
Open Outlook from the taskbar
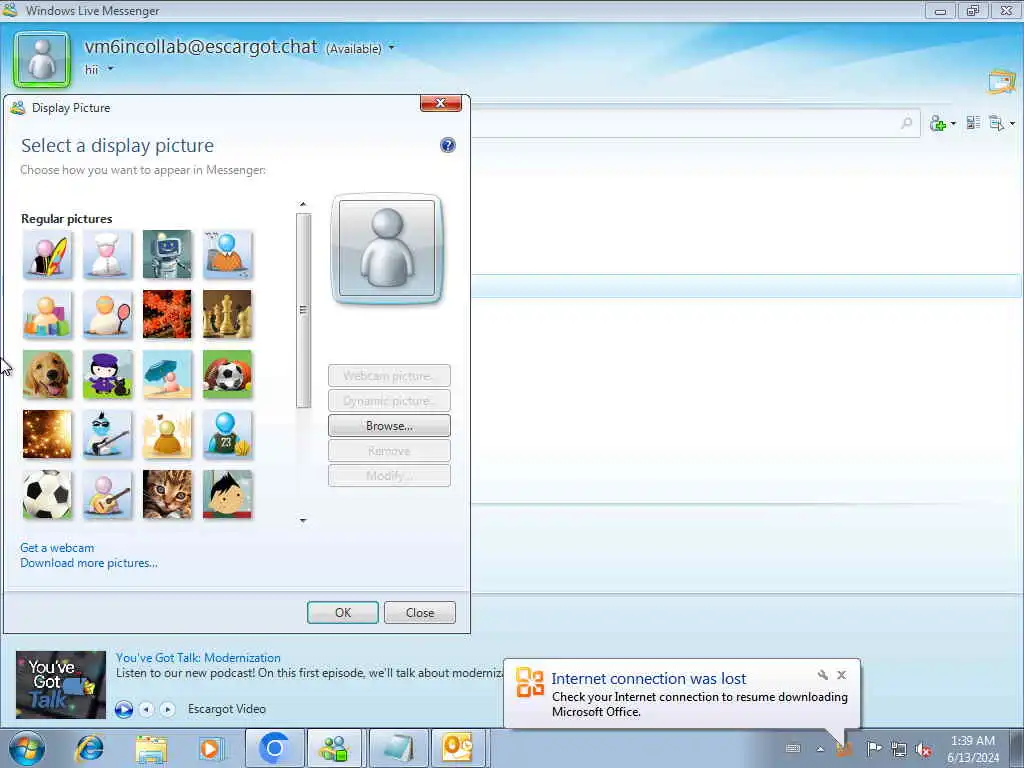pyautogui.click(x=458, y=748)
